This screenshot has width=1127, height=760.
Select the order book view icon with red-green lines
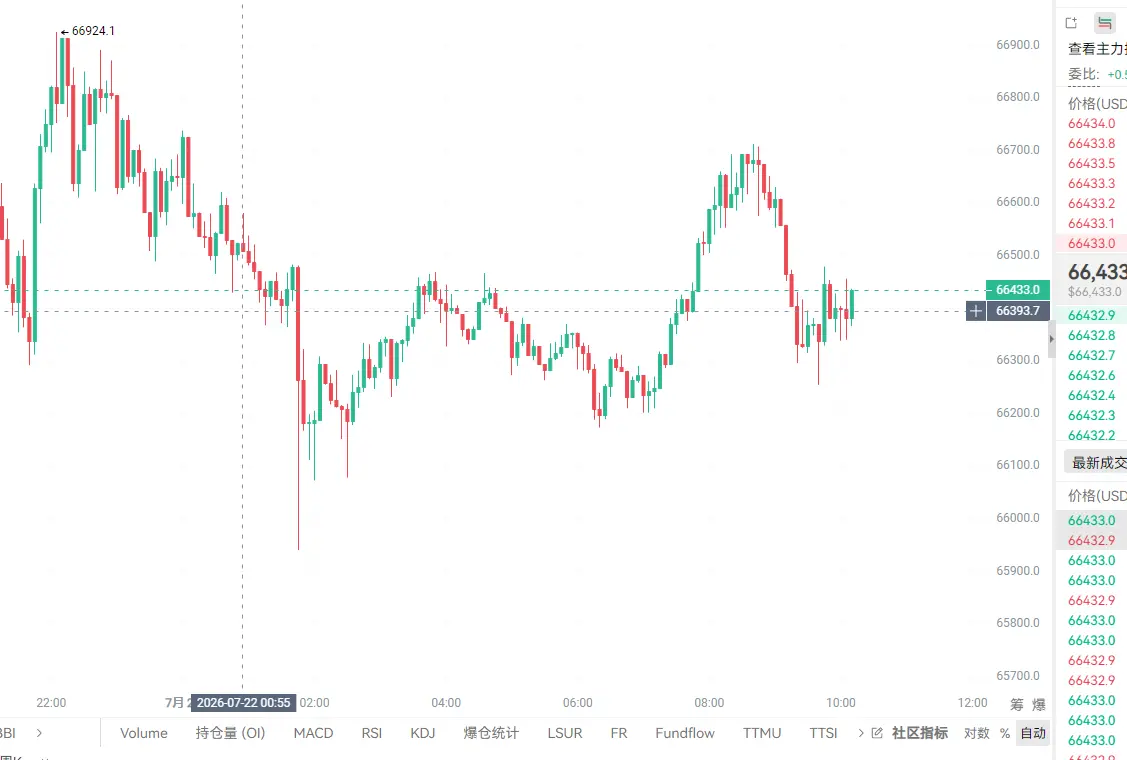tap(1105, 23)
